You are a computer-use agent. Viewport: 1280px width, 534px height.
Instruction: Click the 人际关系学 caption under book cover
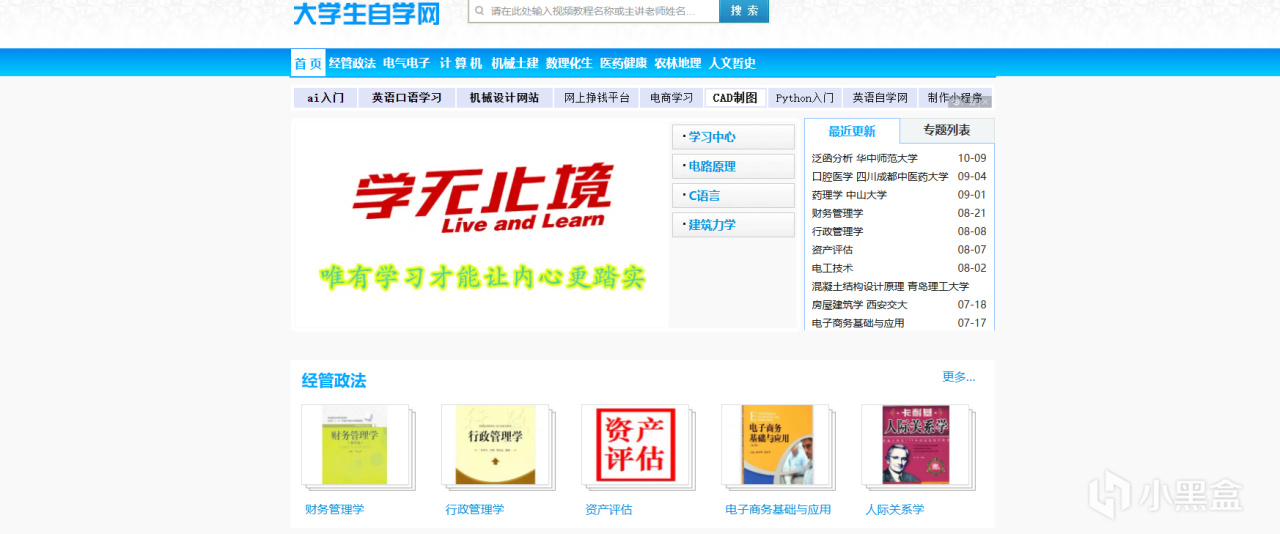pos(894,509)
